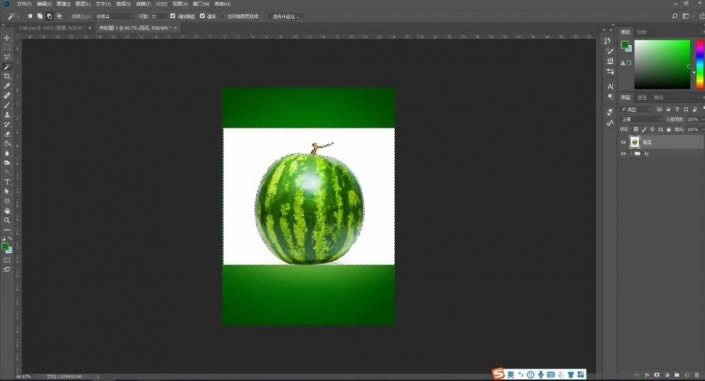The image size is (705, 381).
Task: Select the Eraser tool
Action: pyautogui.click(x=7, y=134)
